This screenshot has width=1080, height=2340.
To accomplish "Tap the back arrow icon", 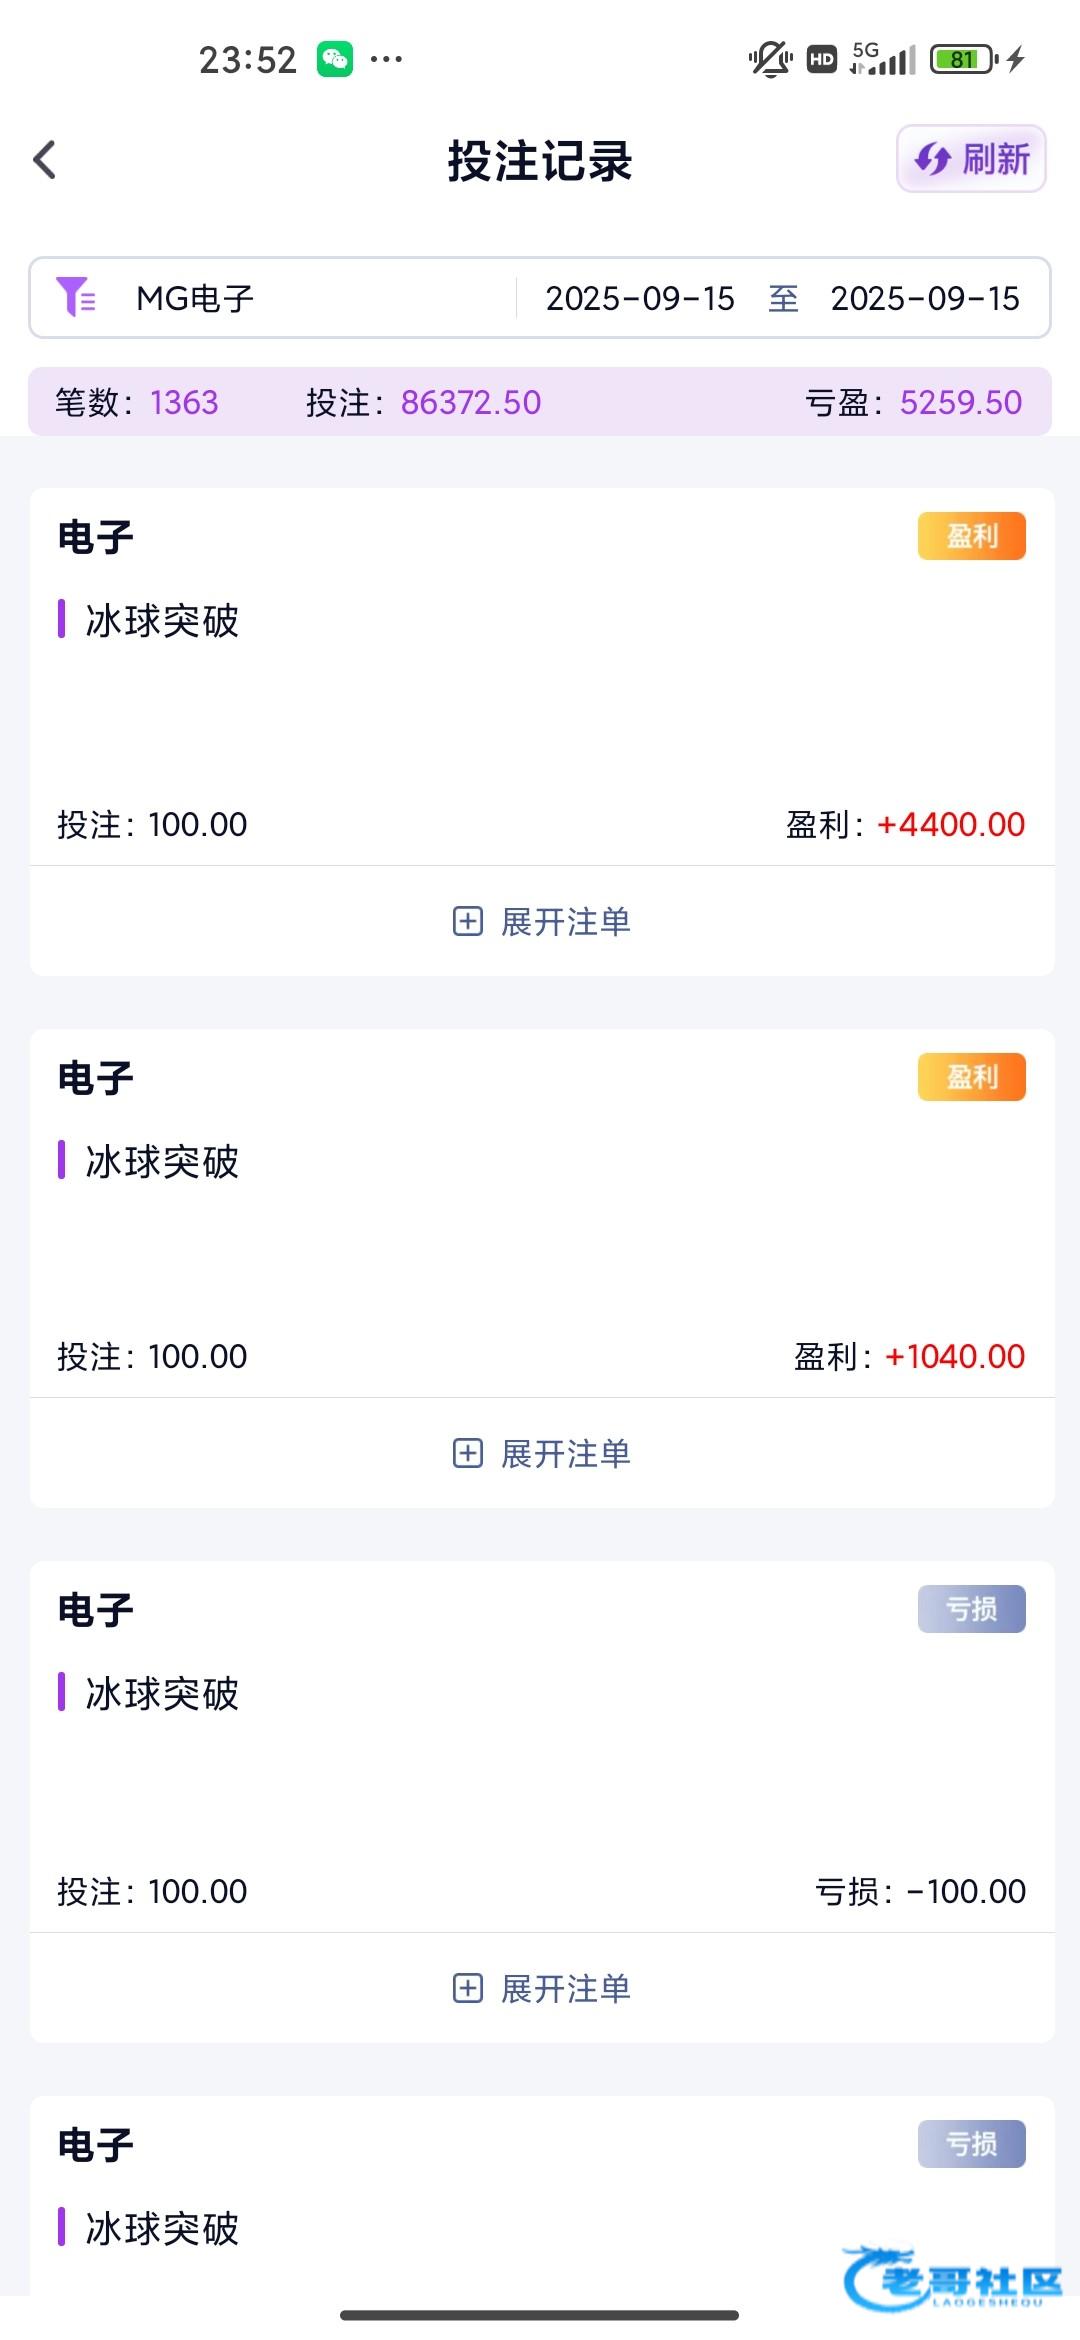I will point(45,160).
